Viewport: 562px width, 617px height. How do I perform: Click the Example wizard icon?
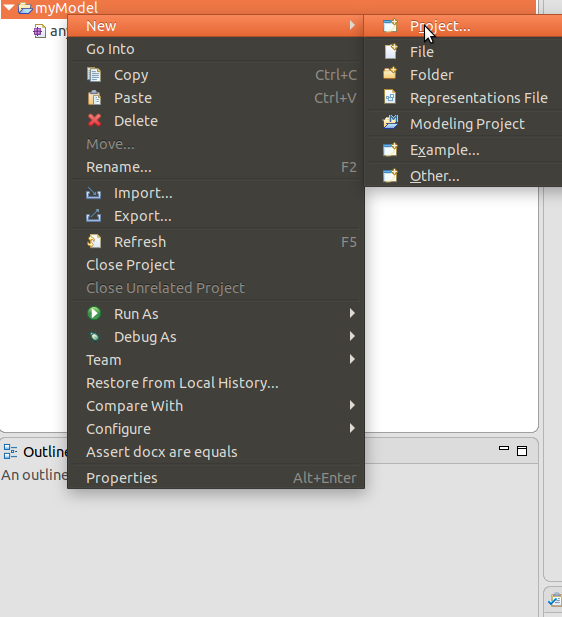[390, 150]
